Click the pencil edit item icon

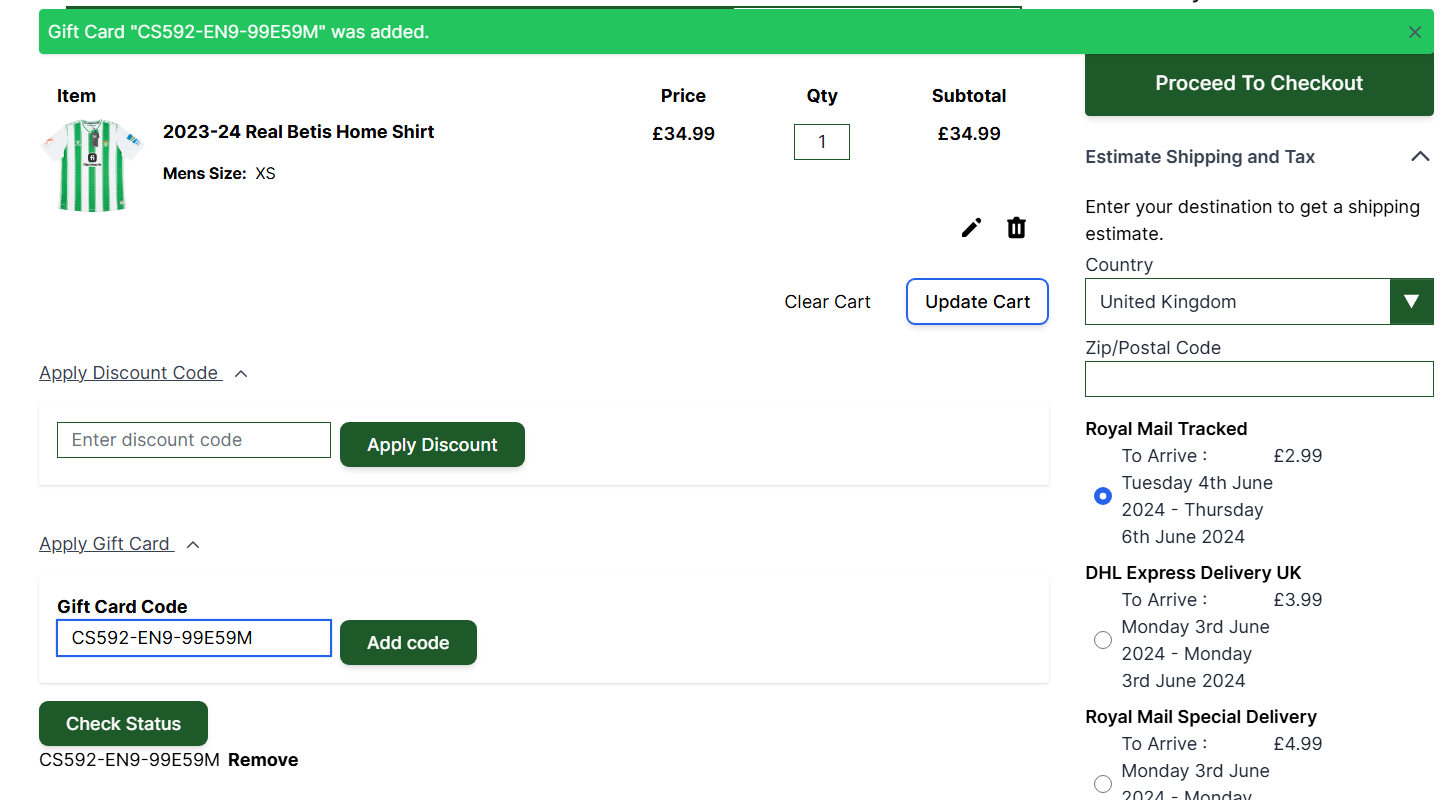[x=971, y=228]
